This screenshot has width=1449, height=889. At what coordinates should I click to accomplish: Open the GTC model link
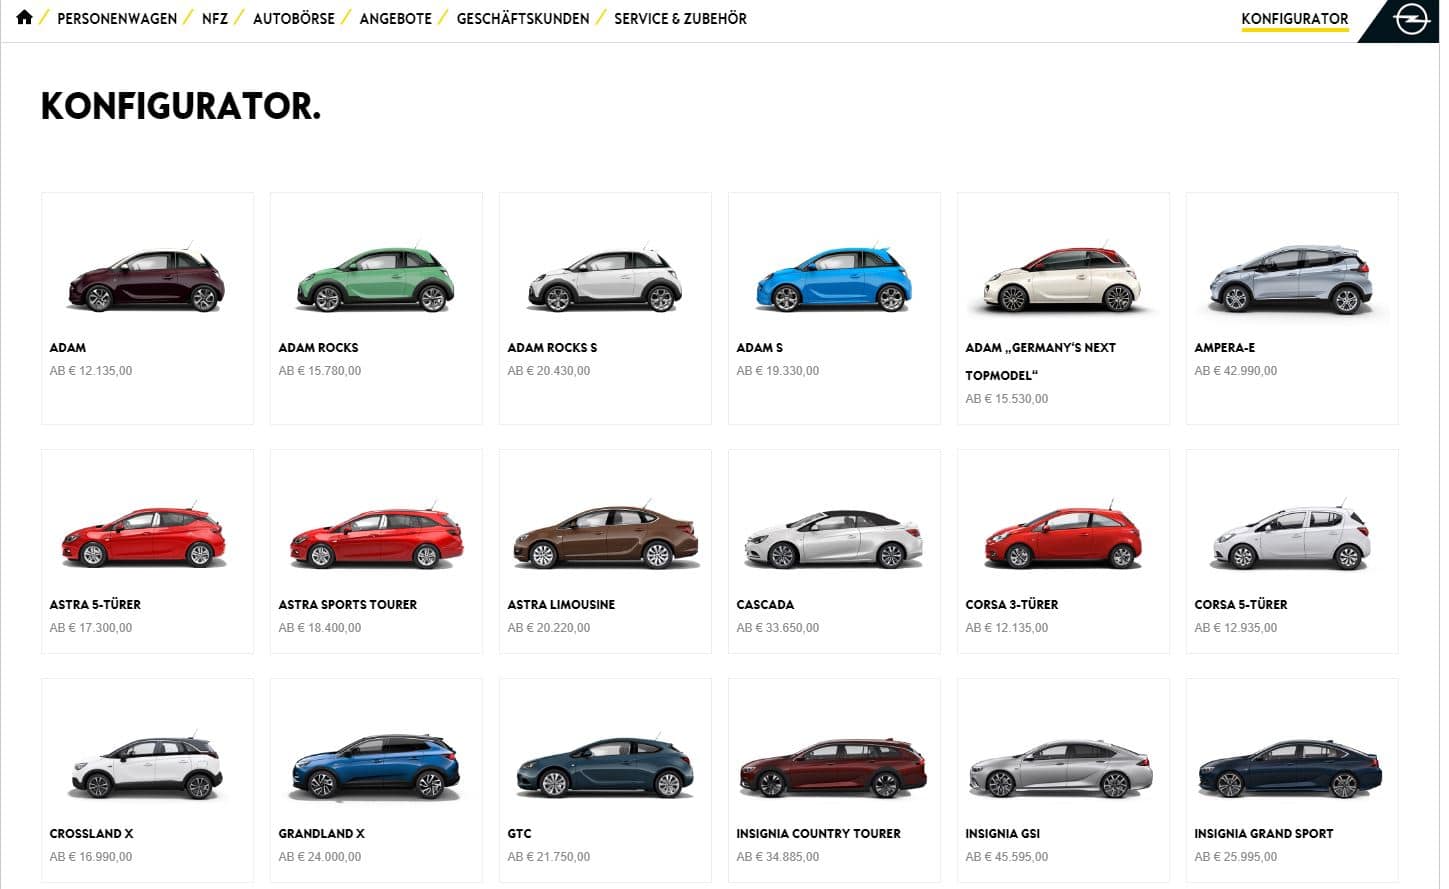(519, 834)
